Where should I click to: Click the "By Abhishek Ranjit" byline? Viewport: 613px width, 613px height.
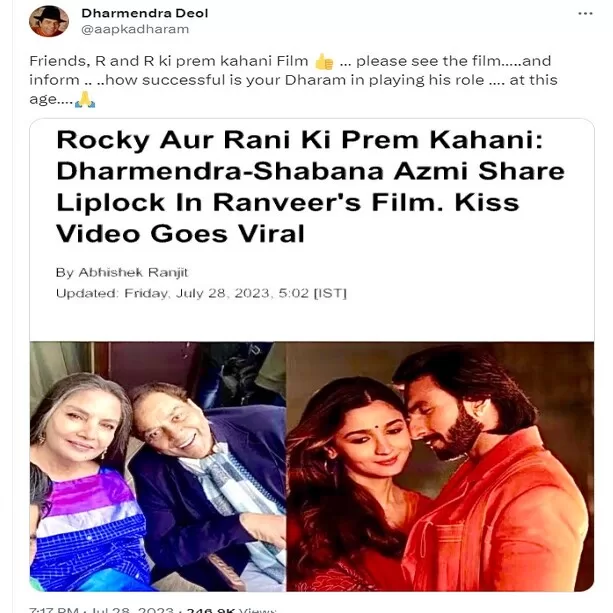[122, 272]
